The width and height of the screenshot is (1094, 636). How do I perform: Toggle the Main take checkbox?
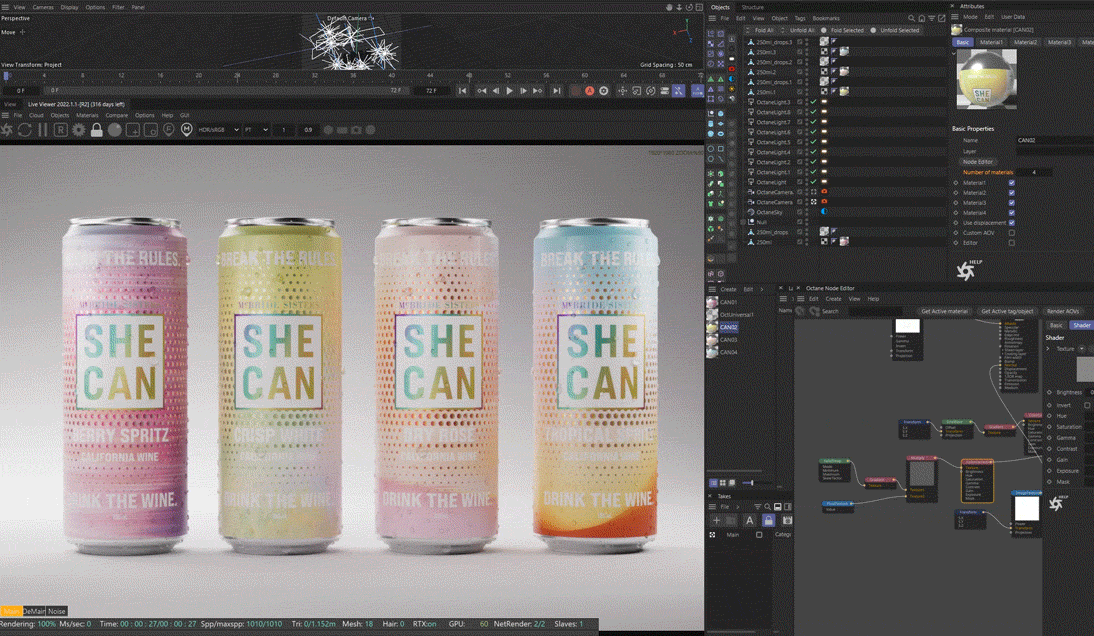(x=759, y=535)
